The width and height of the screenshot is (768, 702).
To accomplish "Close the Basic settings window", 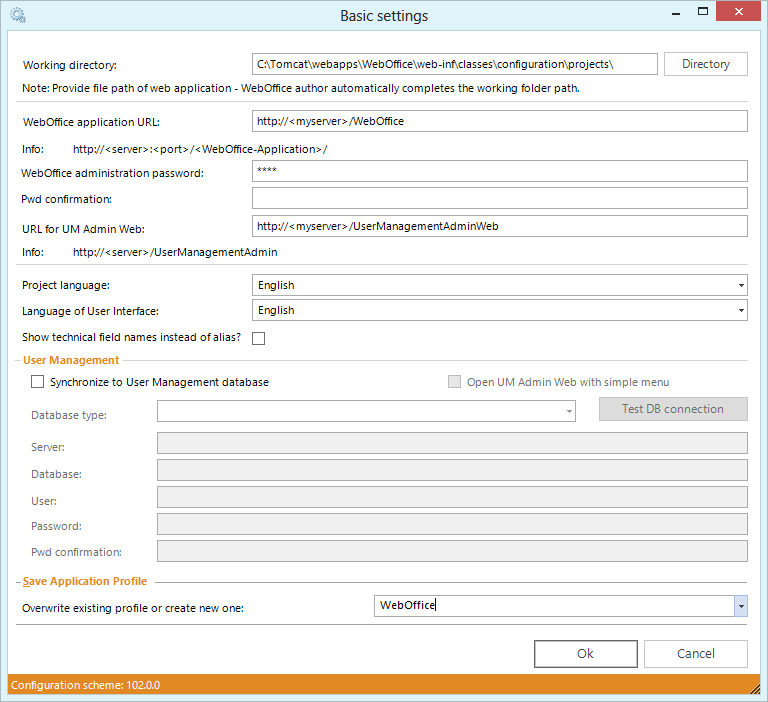I will [739, 11].
